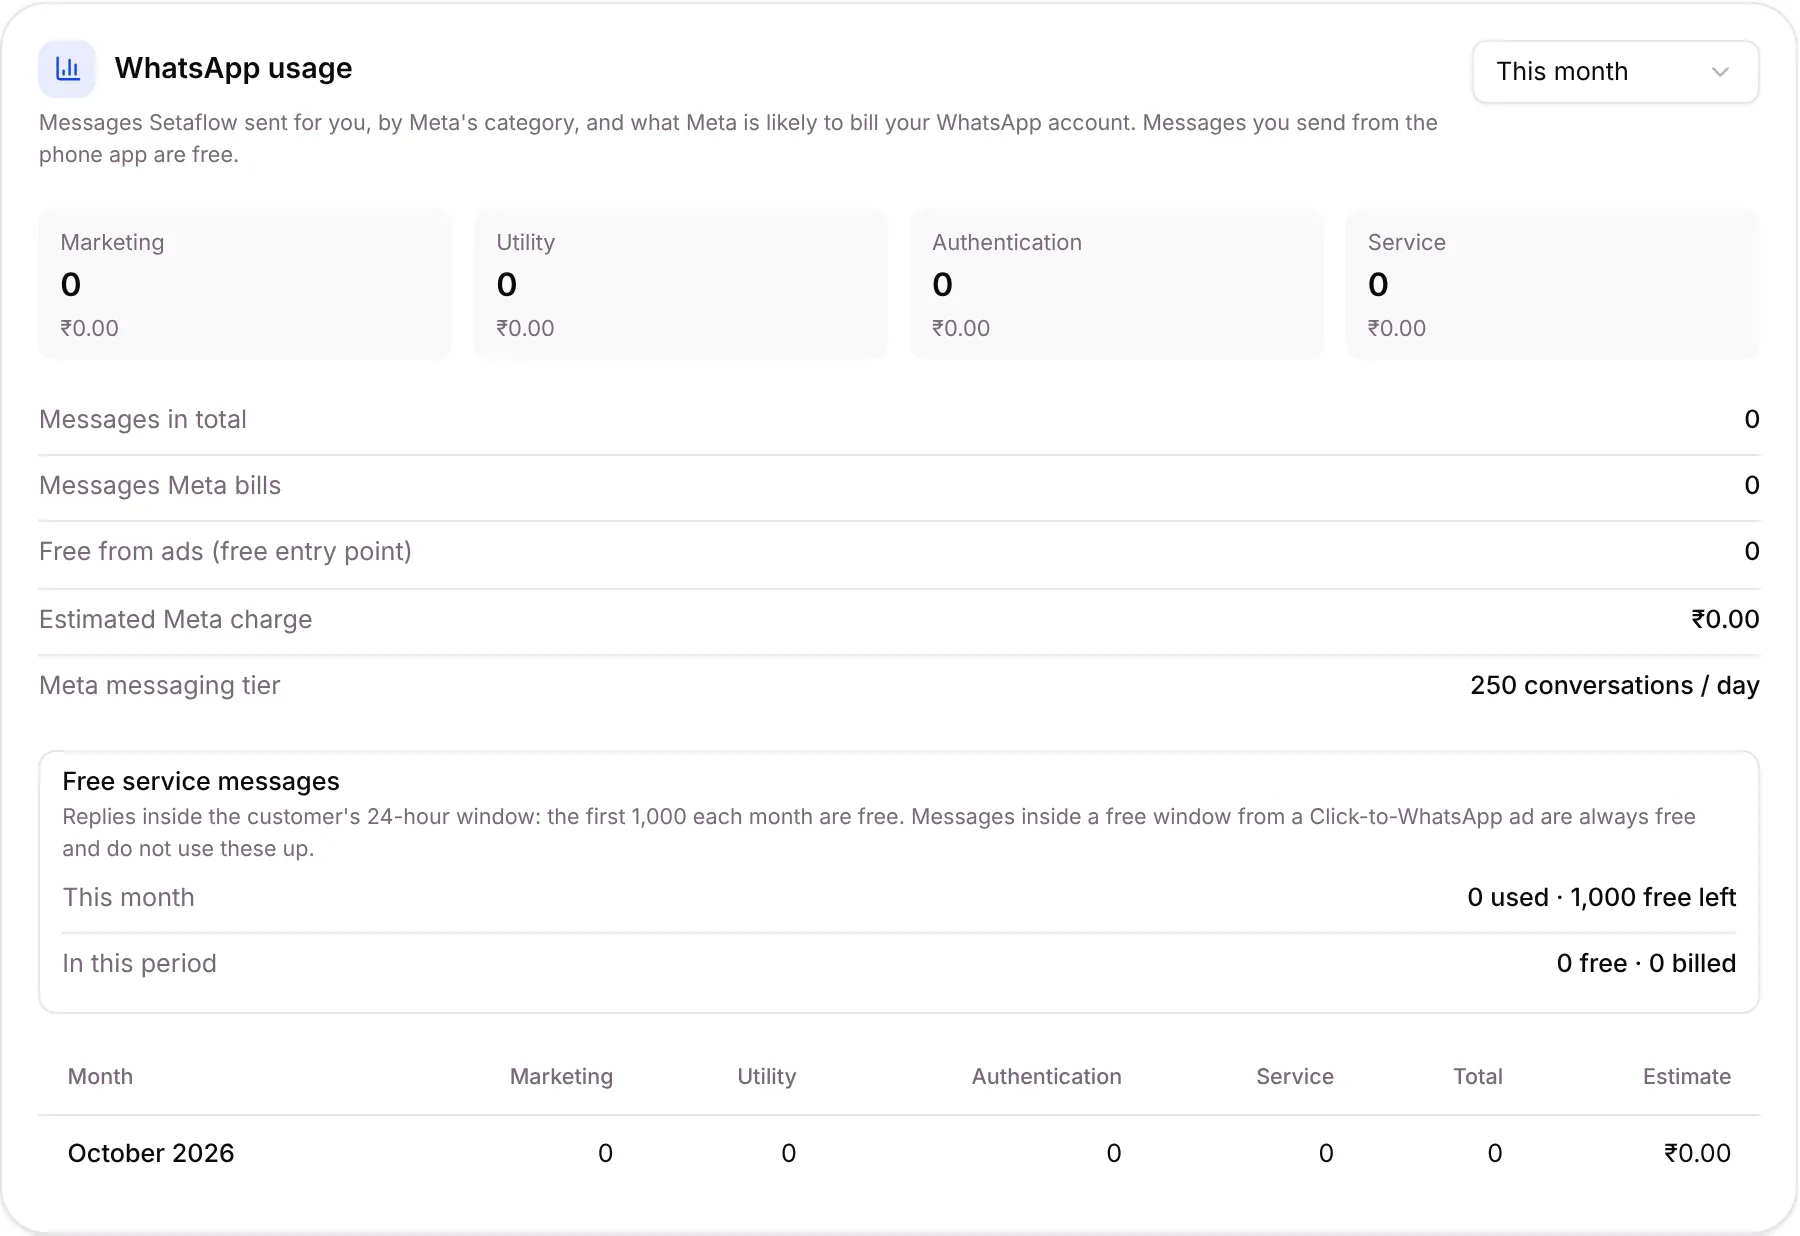Click the Messages Meta bills label
The height and width of the screenshot is (1236, 1800).
click(x=160, y=485)
